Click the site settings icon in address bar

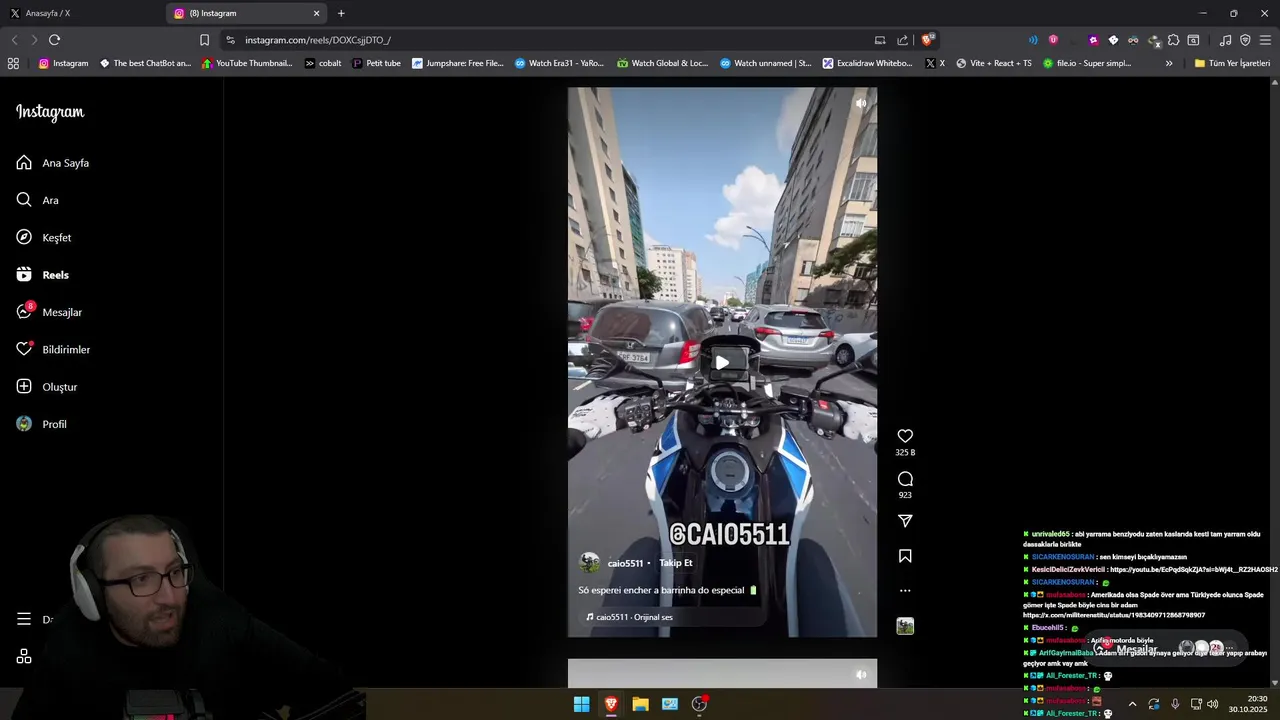pos(230,40)
